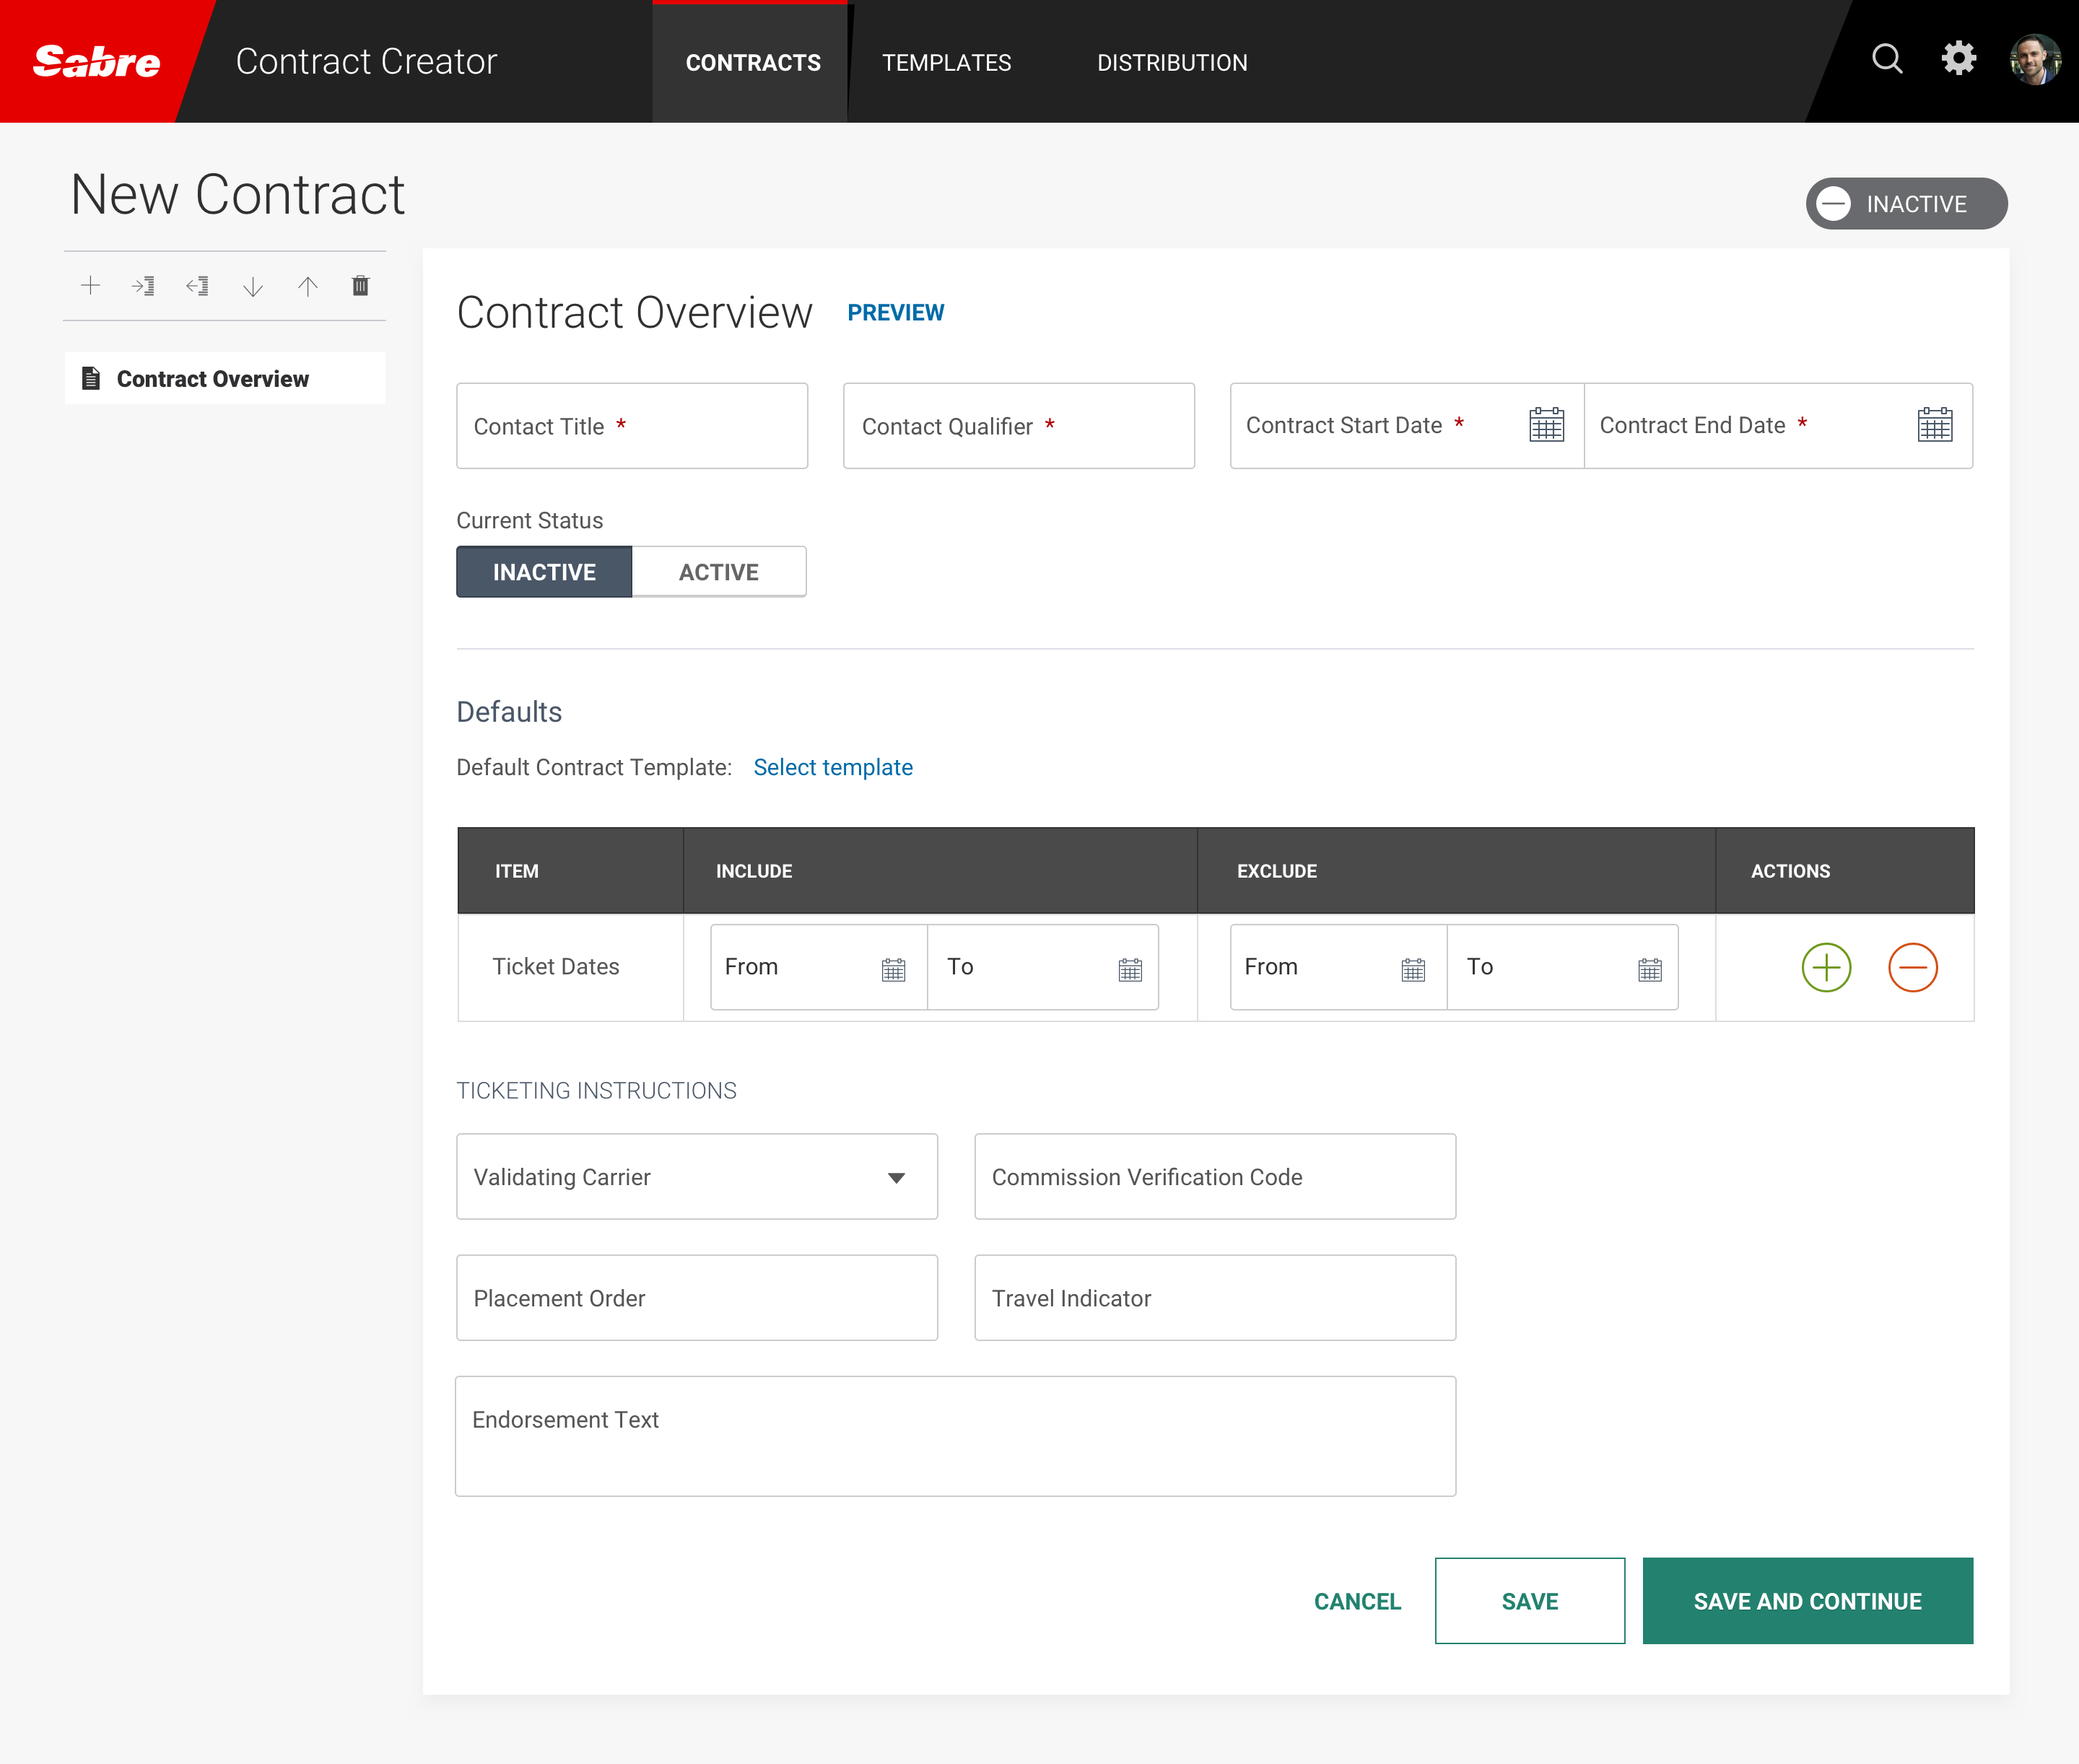Focus the Contract End Date field
Image resolution: width=2079 pixels, height=1764 pixels.
click(x=1778, y=426)
